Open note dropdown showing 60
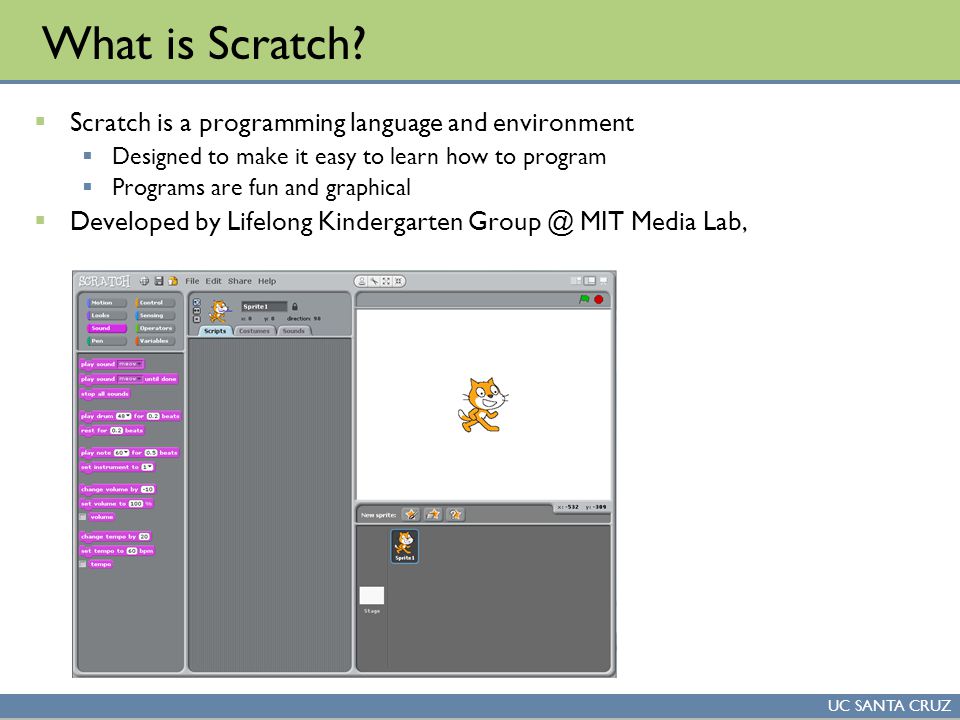The image size is (960, 720). (x=121, y=453)
